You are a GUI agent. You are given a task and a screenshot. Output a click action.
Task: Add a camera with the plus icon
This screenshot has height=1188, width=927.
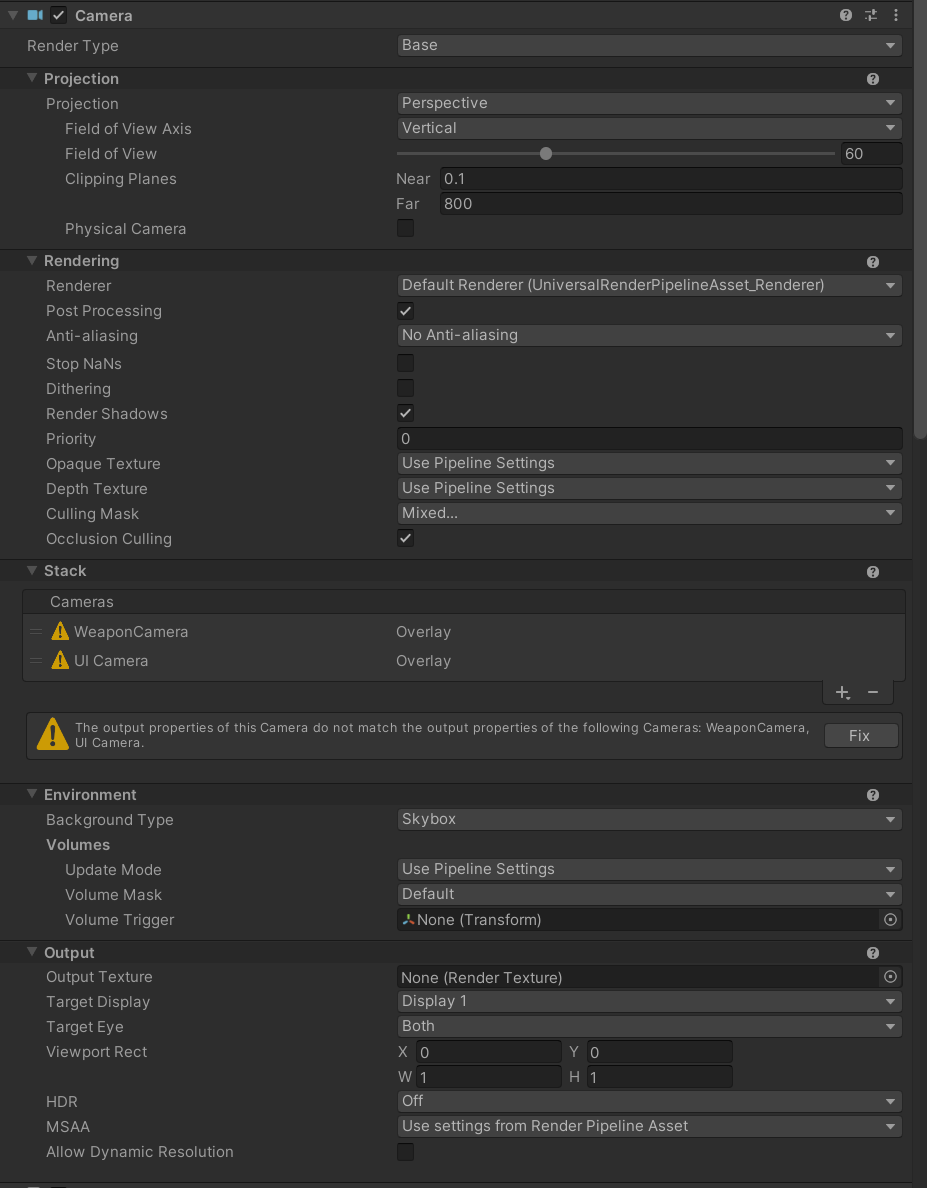click(x=841, y=692)
